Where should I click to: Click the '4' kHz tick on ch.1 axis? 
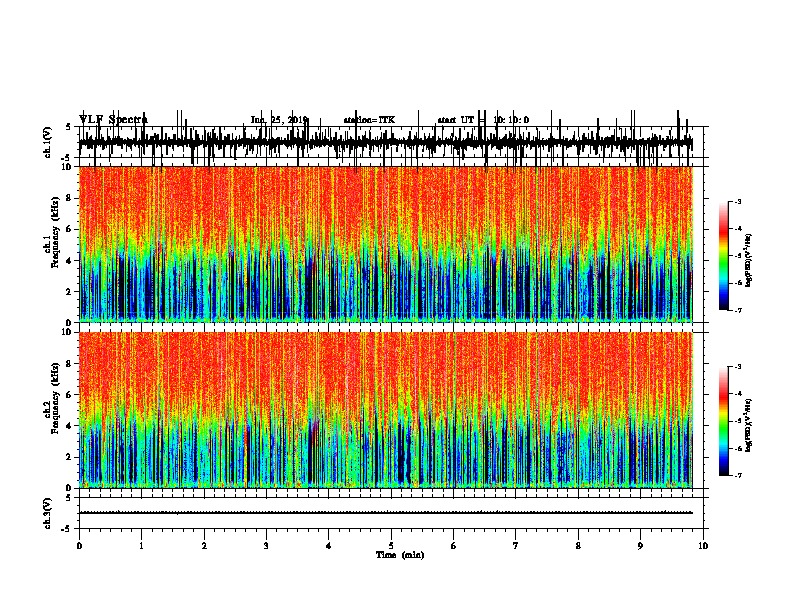[x=69, y=261]
